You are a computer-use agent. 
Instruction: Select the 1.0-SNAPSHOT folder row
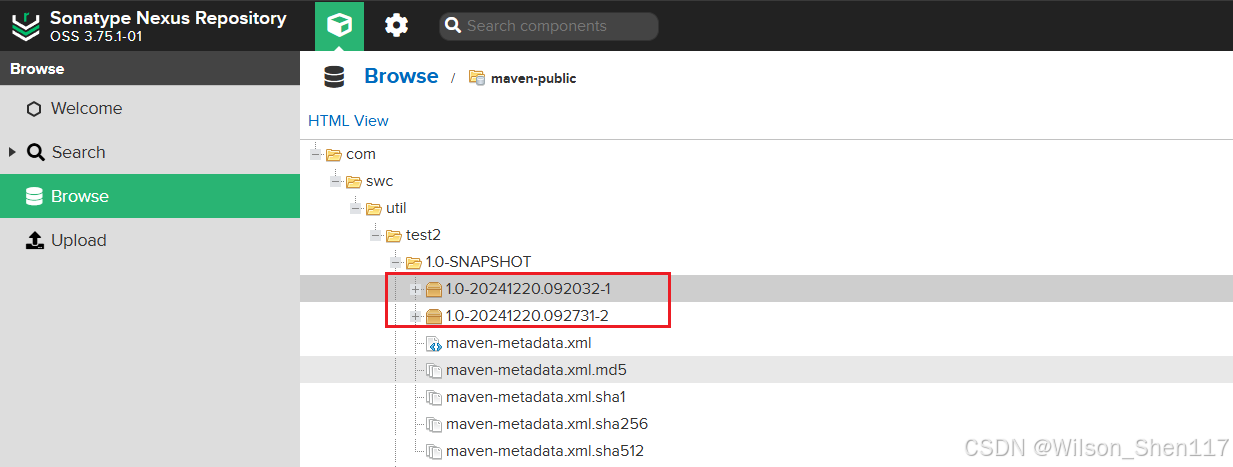click(x=766, y=262)
